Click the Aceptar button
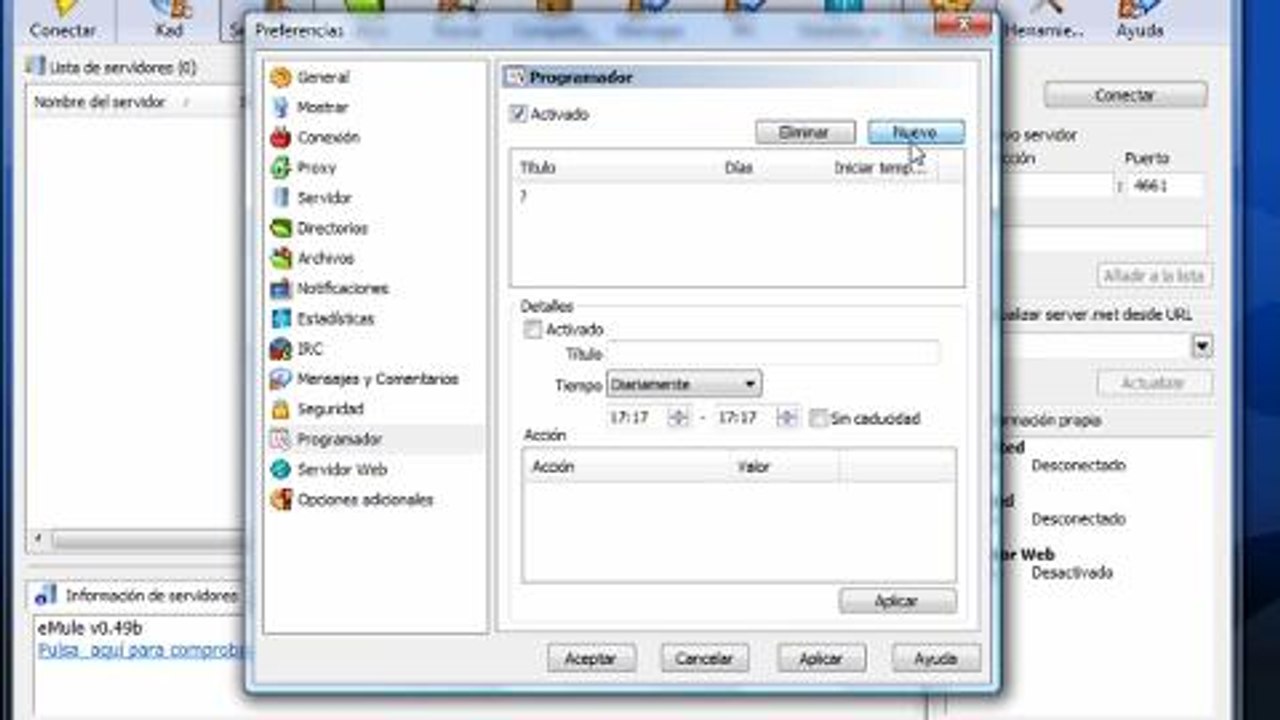Screen dimensions: 1280x720 click(591, 659)
